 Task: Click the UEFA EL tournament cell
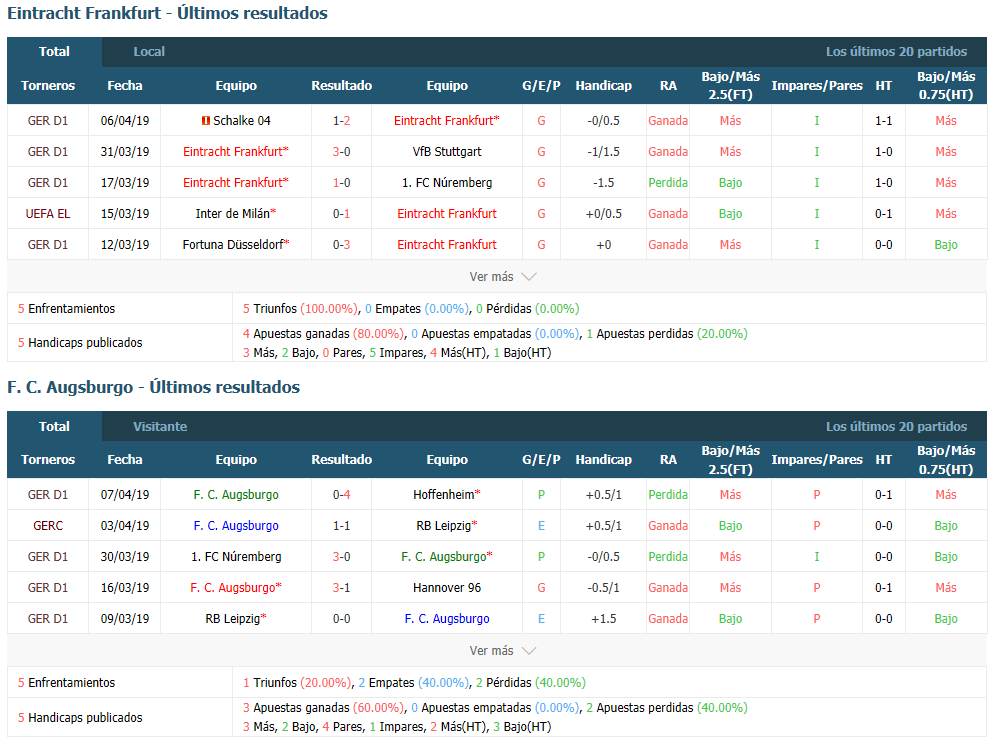point(48,214)
